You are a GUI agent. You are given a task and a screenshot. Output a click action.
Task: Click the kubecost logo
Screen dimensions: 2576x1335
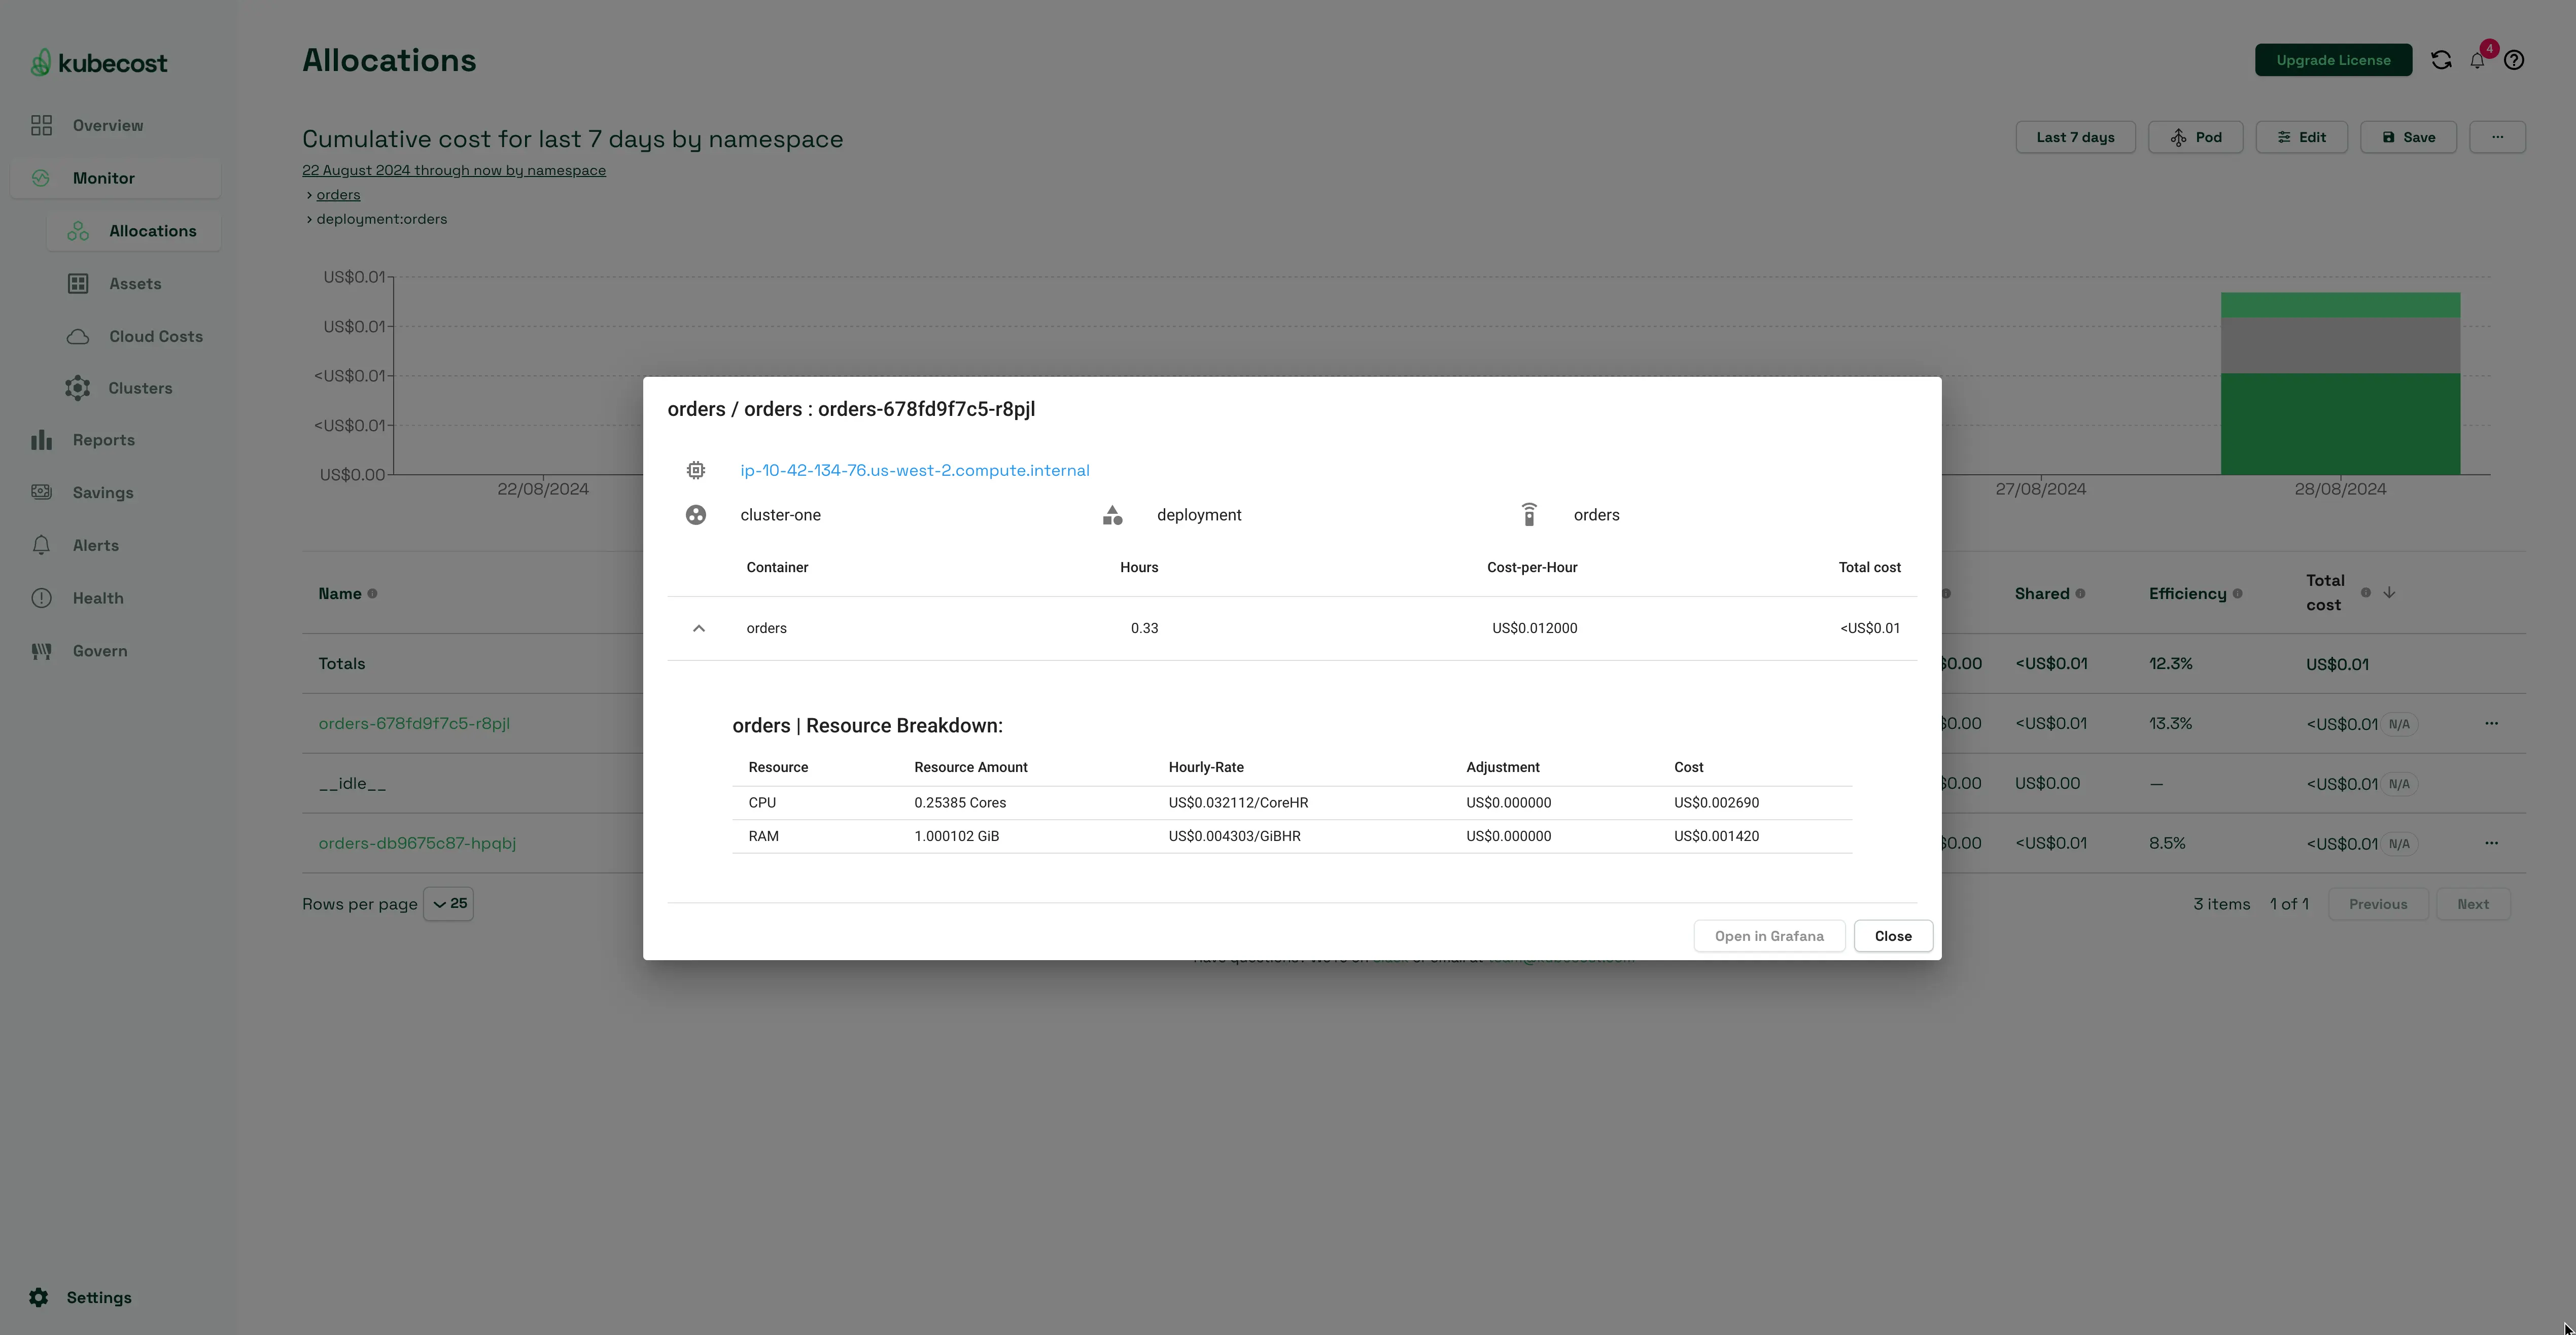pyautogui.click(x=98, y=62)
